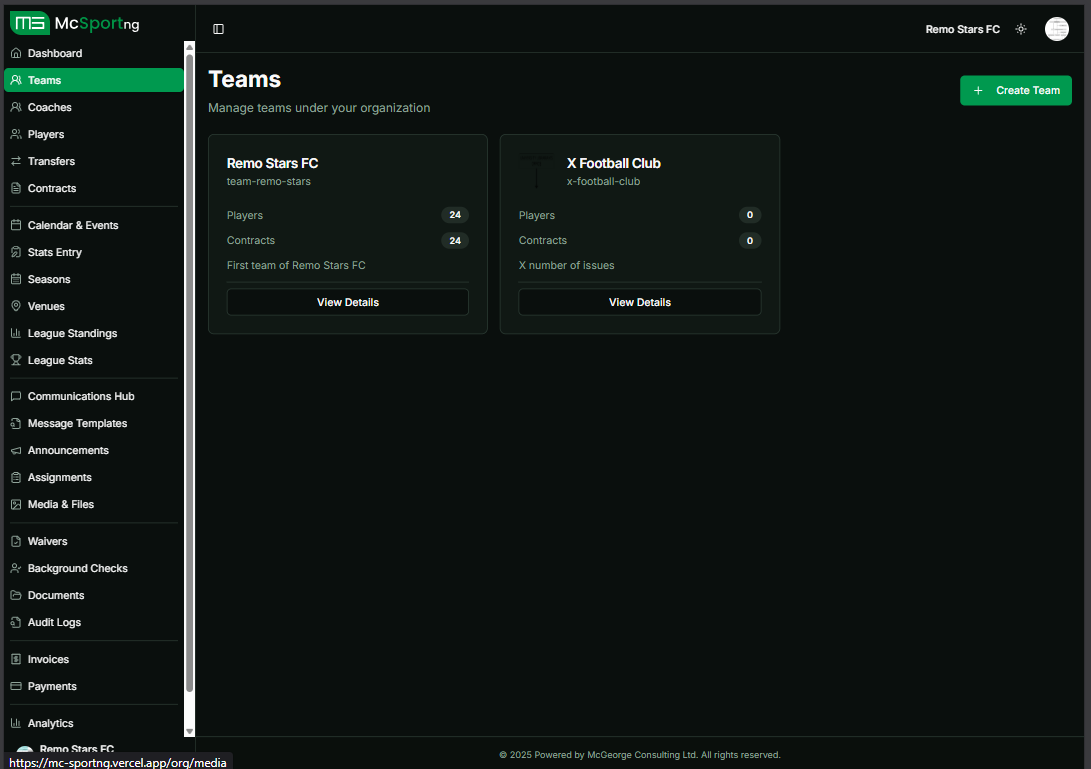Click the Audit Logs icon

pos(16,622)
